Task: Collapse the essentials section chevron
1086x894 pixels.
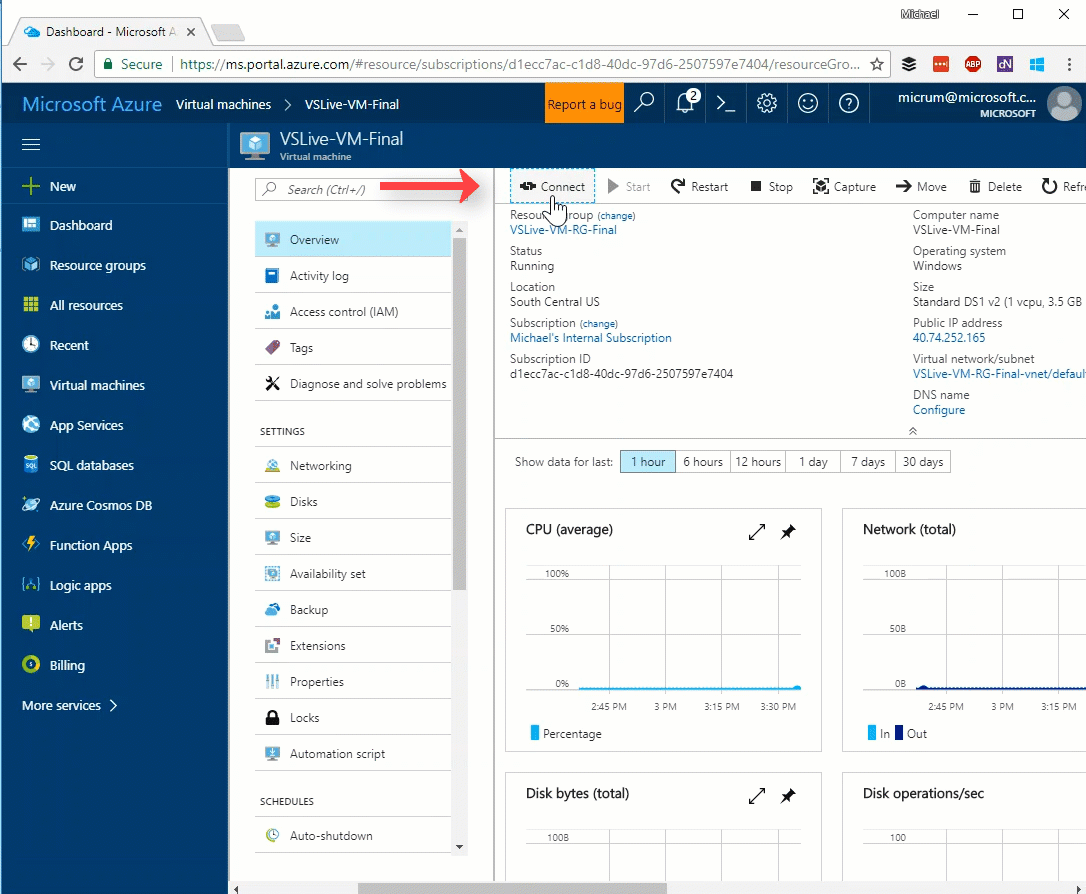Action: tap(912, 431)
